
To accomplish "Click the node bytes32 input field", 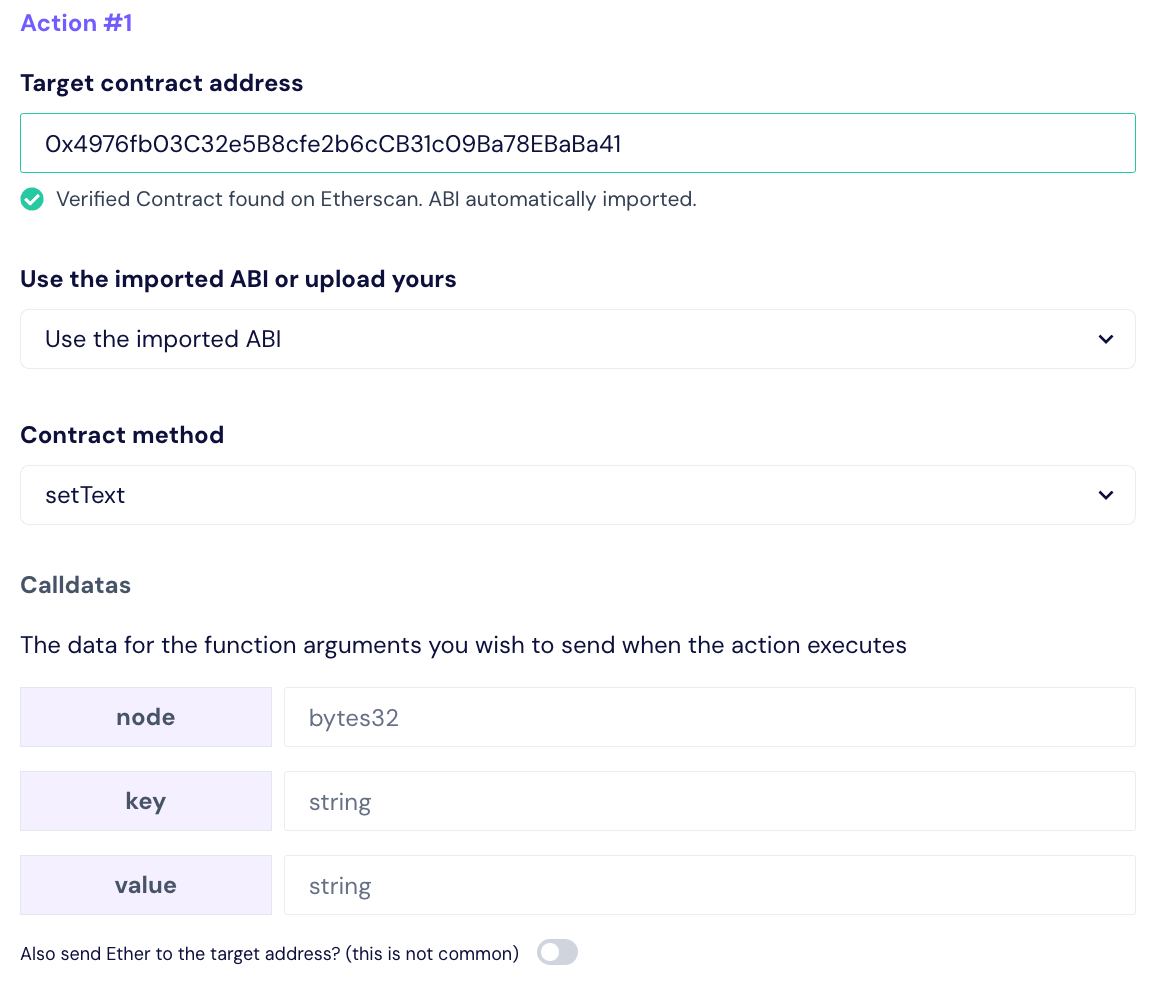I will click(709, 717).
